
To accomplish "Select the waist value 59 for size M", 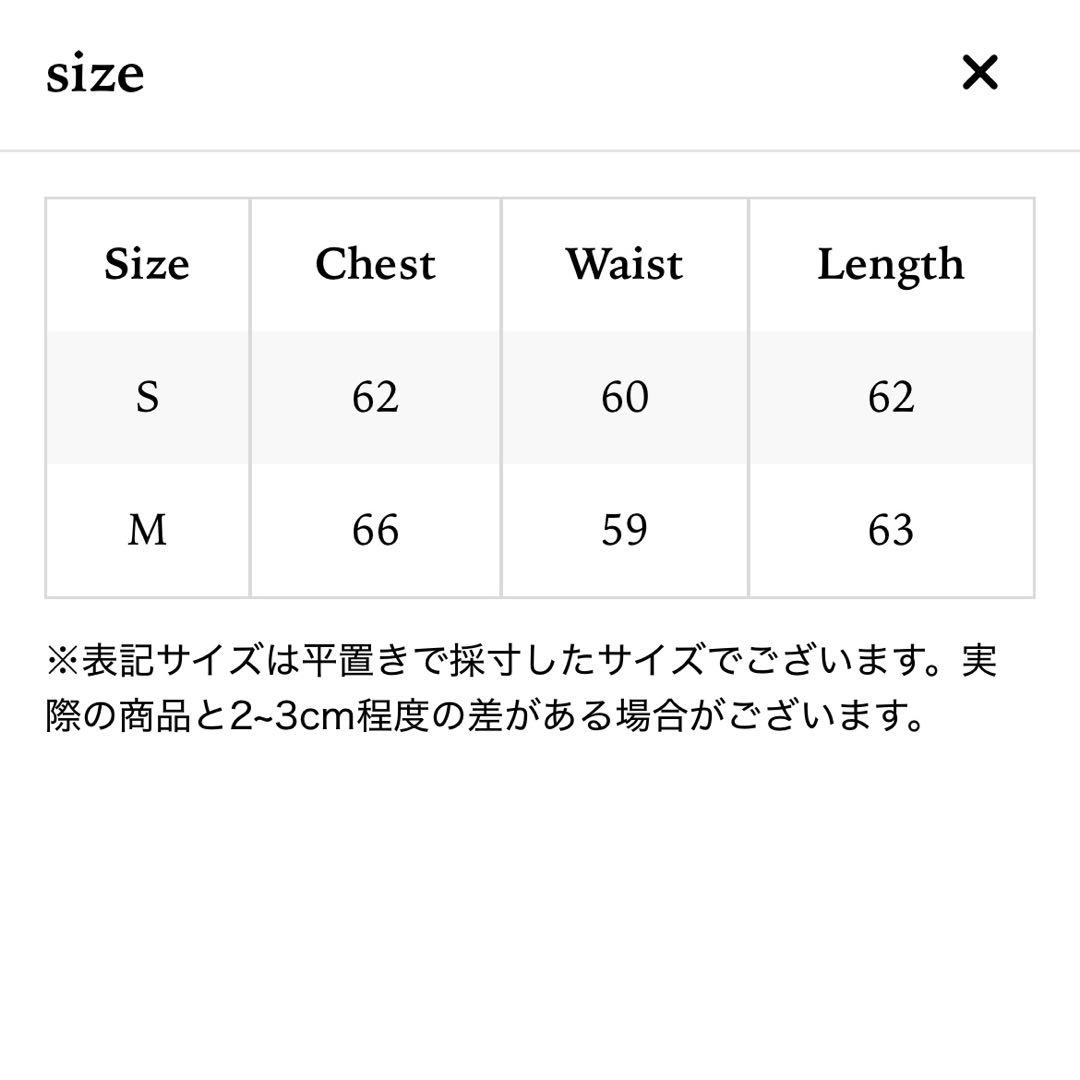I will (623, 530).
